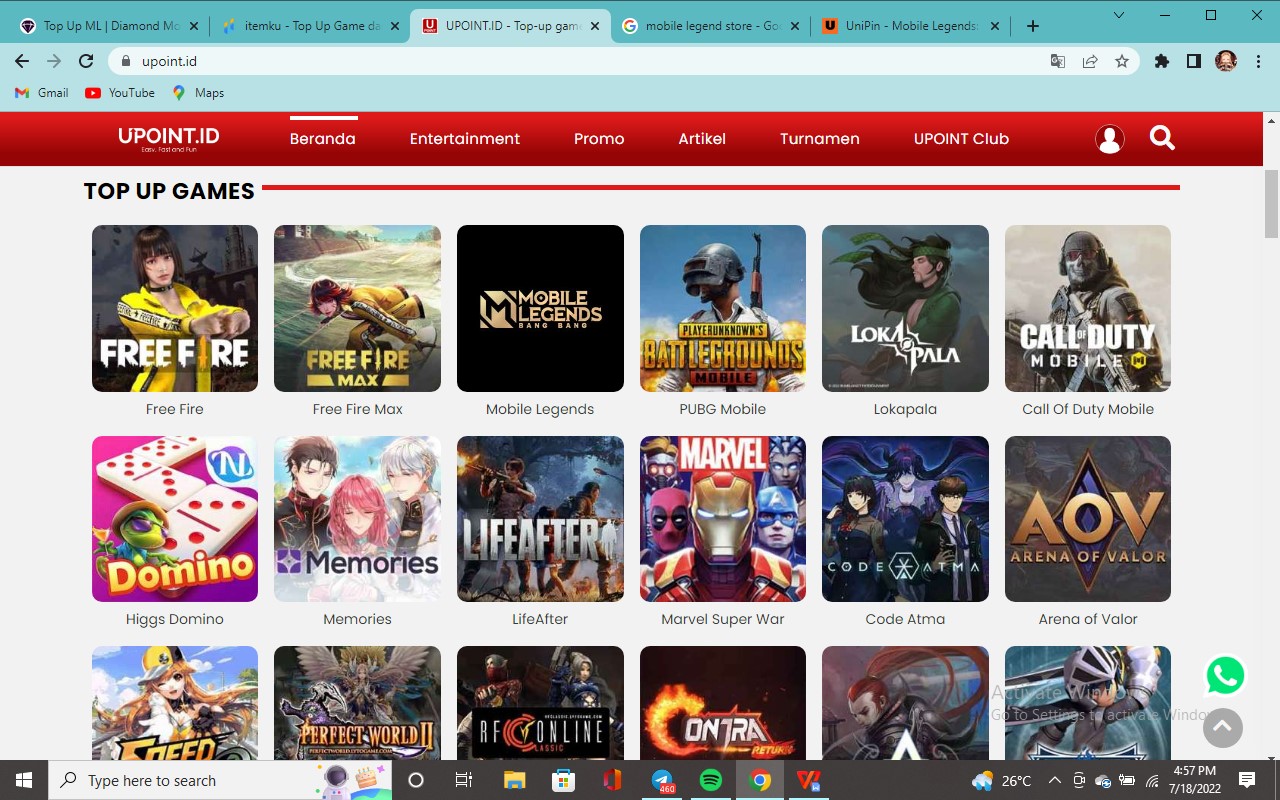Click the share page icon in the address bar
Viewport: 1280px width, 800px height.
pos(1090,61)
